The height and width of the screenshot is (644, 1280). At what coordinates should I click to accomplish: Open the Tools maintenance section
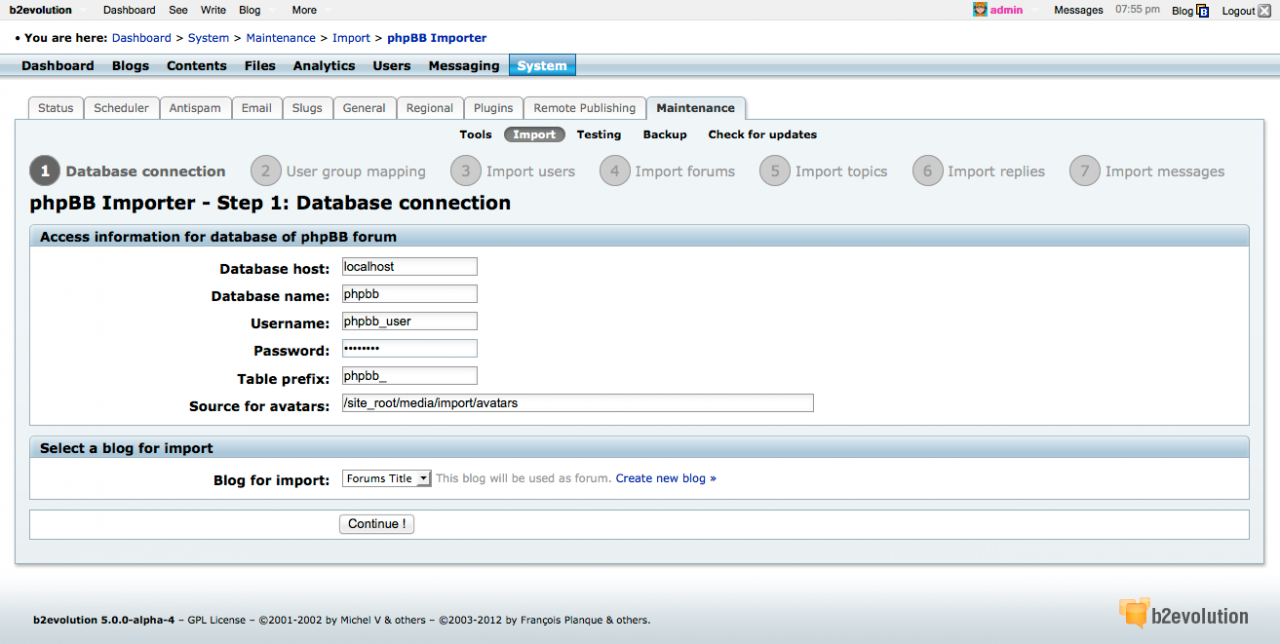[476, 135]
